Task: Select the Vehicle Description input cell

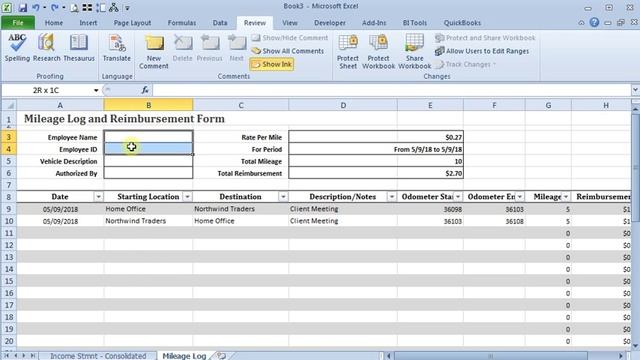Action: tap(148, 161)
